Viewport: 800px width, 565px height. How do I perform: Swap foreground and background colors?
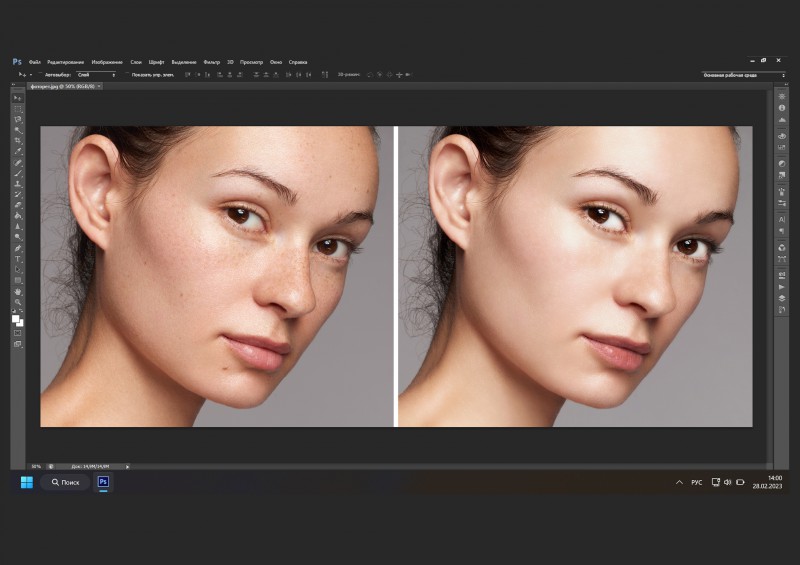[x=21, y=311]
